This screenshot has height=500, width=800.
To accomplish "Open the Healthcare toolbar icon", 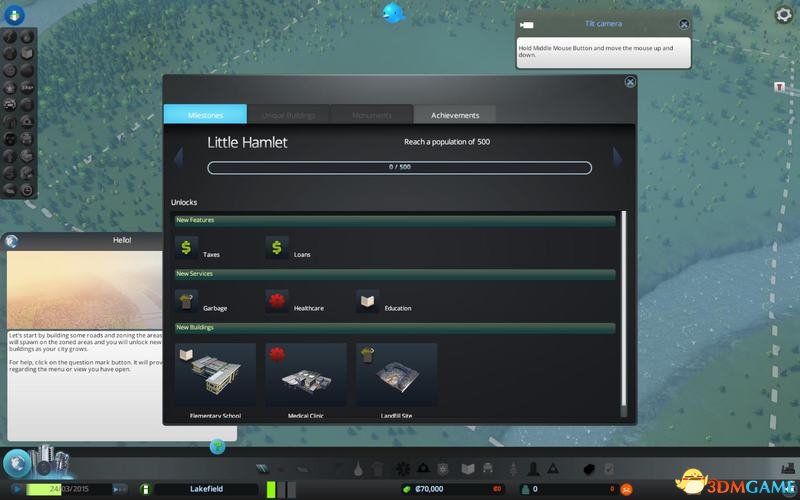I will point(403,469).
